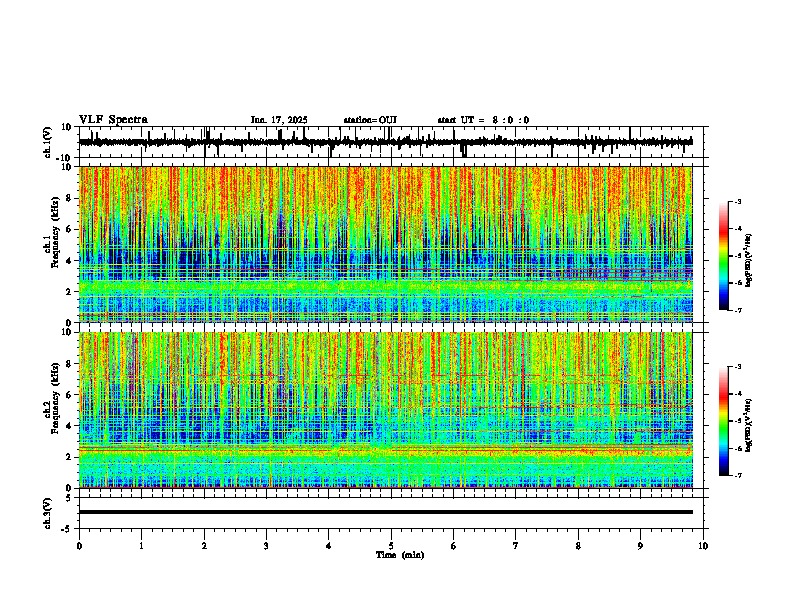Click the "-7" label on ch.2 color bar
Screen dimensions: 792x612
click(x=737, y=475)
